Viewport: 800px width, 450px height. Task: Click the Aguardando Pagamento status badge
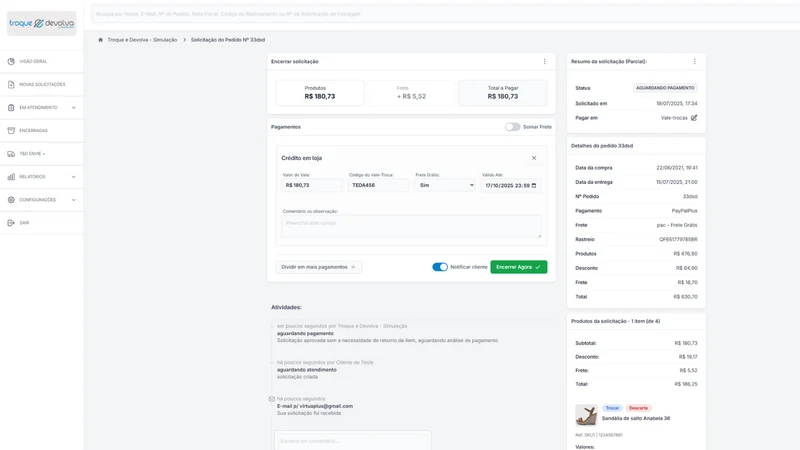(665, 88)
